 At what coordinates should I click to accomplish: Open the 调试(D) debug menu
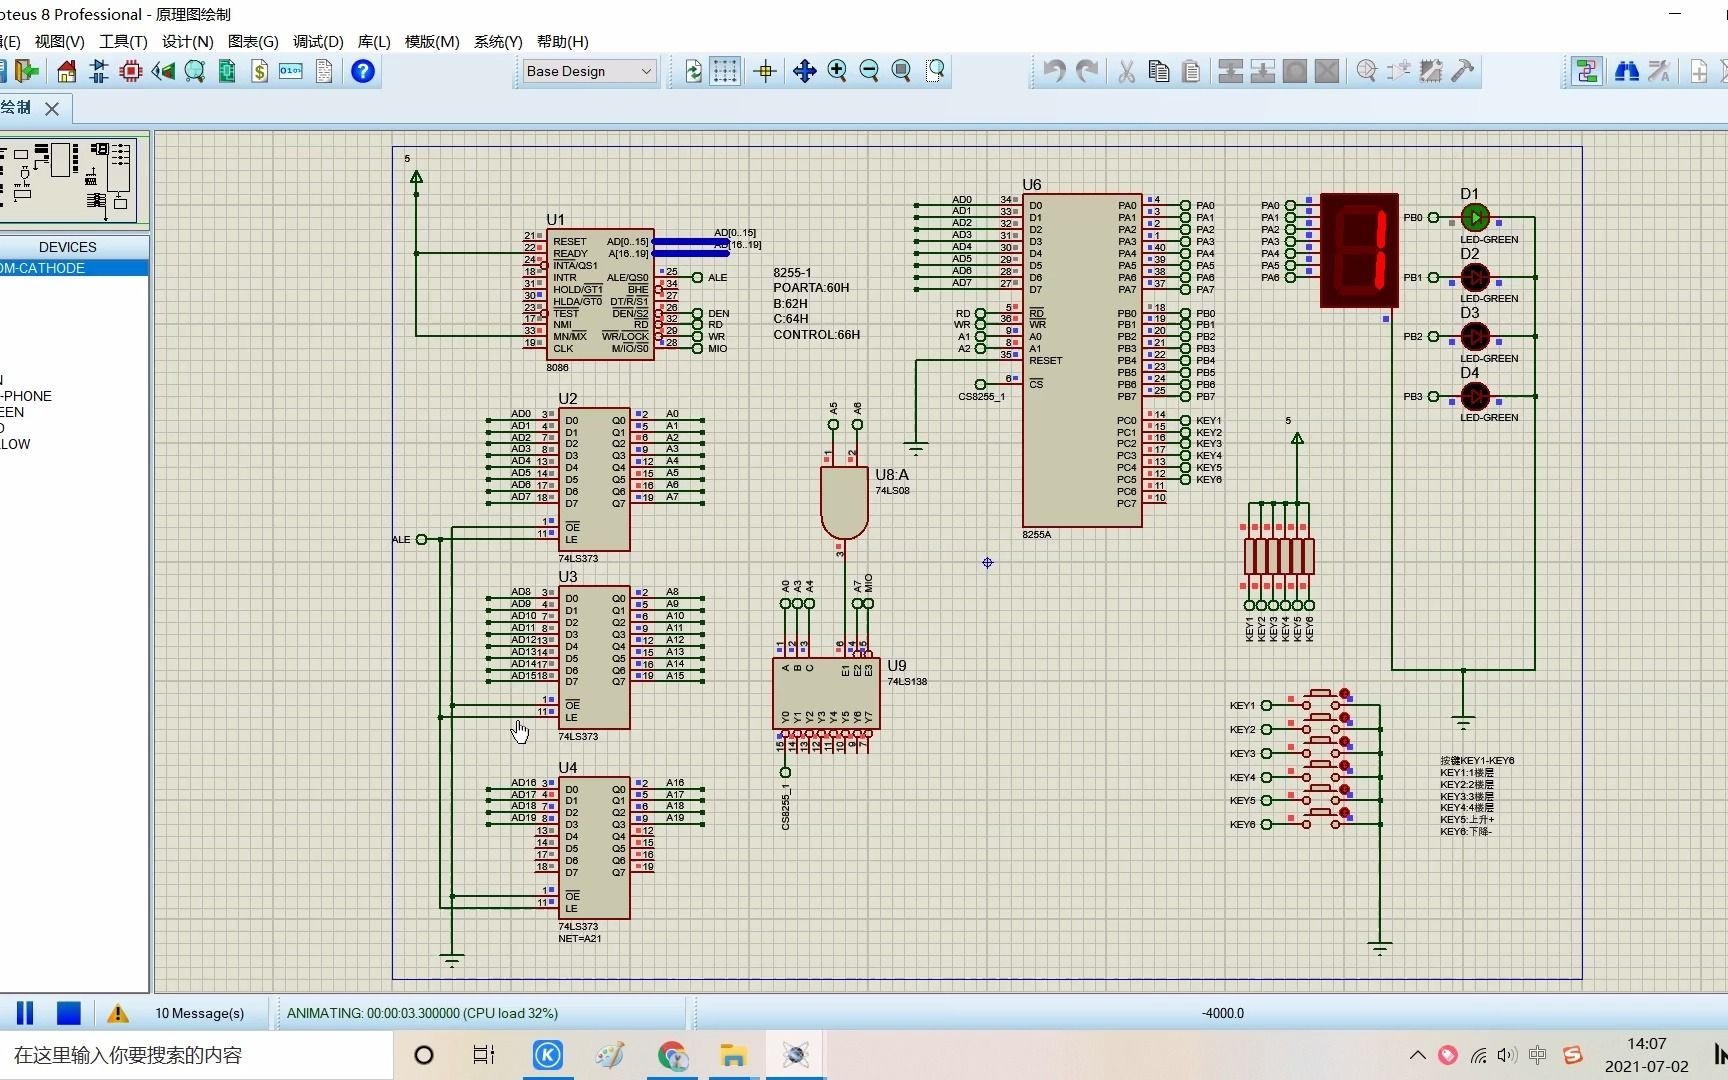coord(318,41)
